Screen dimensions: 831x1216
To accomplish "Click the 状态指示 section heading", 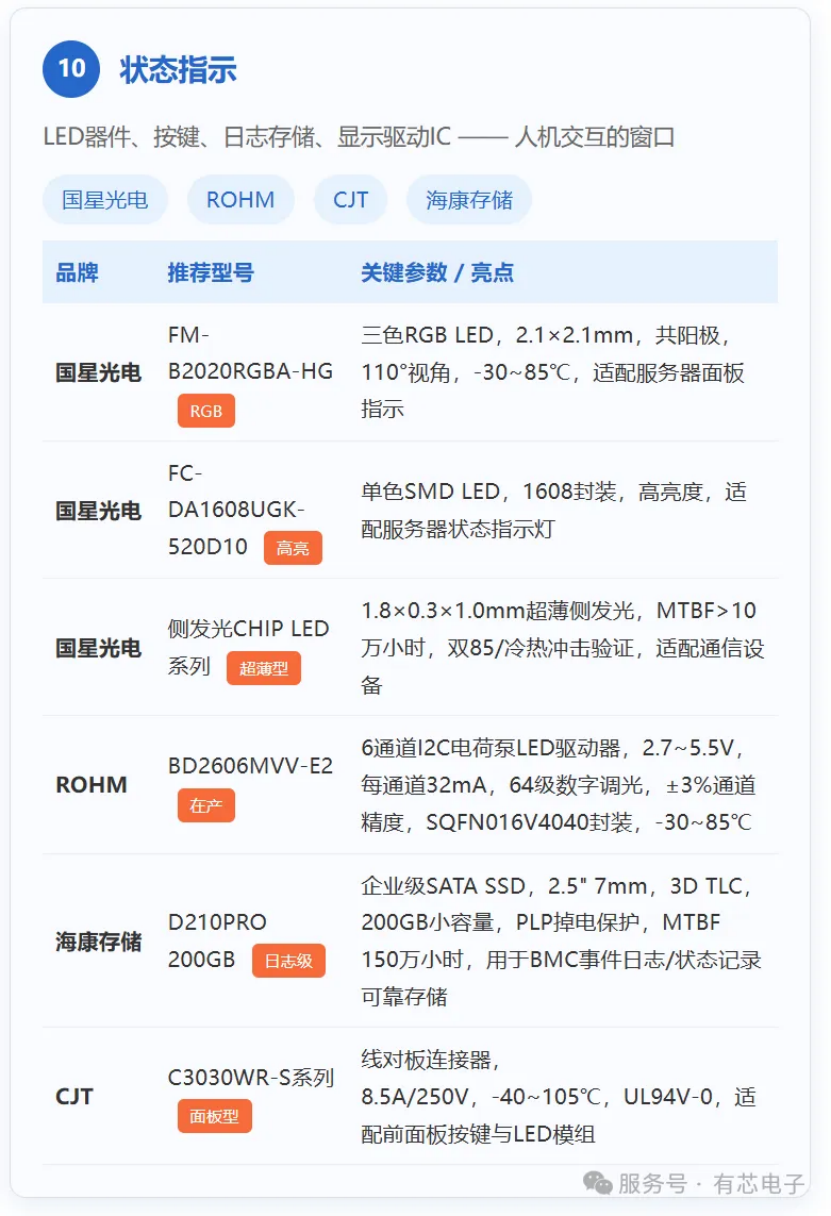I will [178, 70].
